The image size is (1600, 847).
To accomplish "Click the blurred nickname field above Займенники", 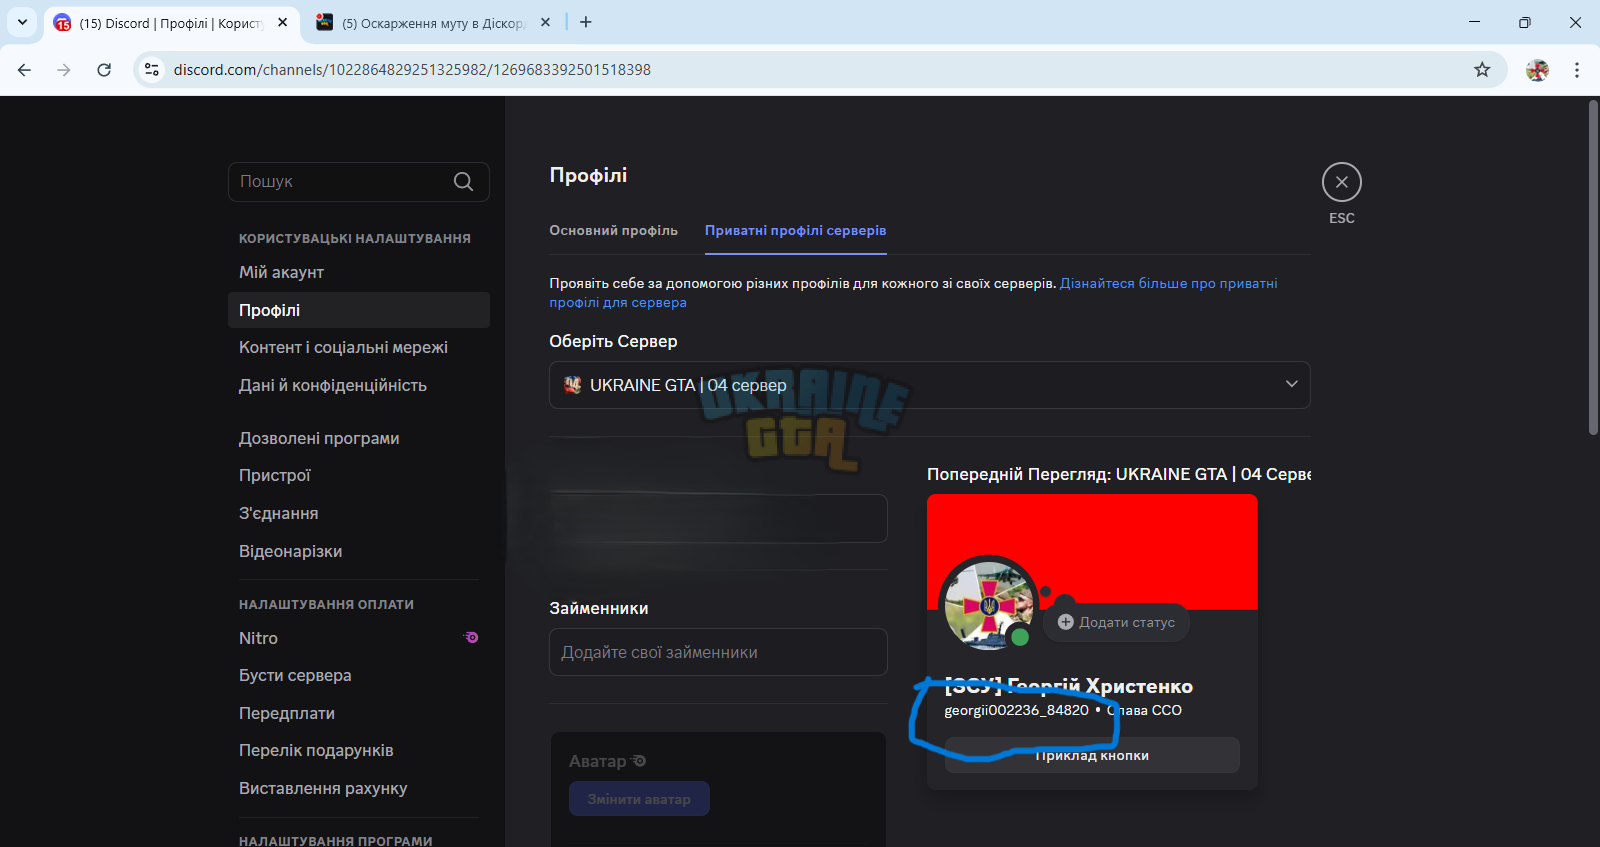I will pos(718,518).
